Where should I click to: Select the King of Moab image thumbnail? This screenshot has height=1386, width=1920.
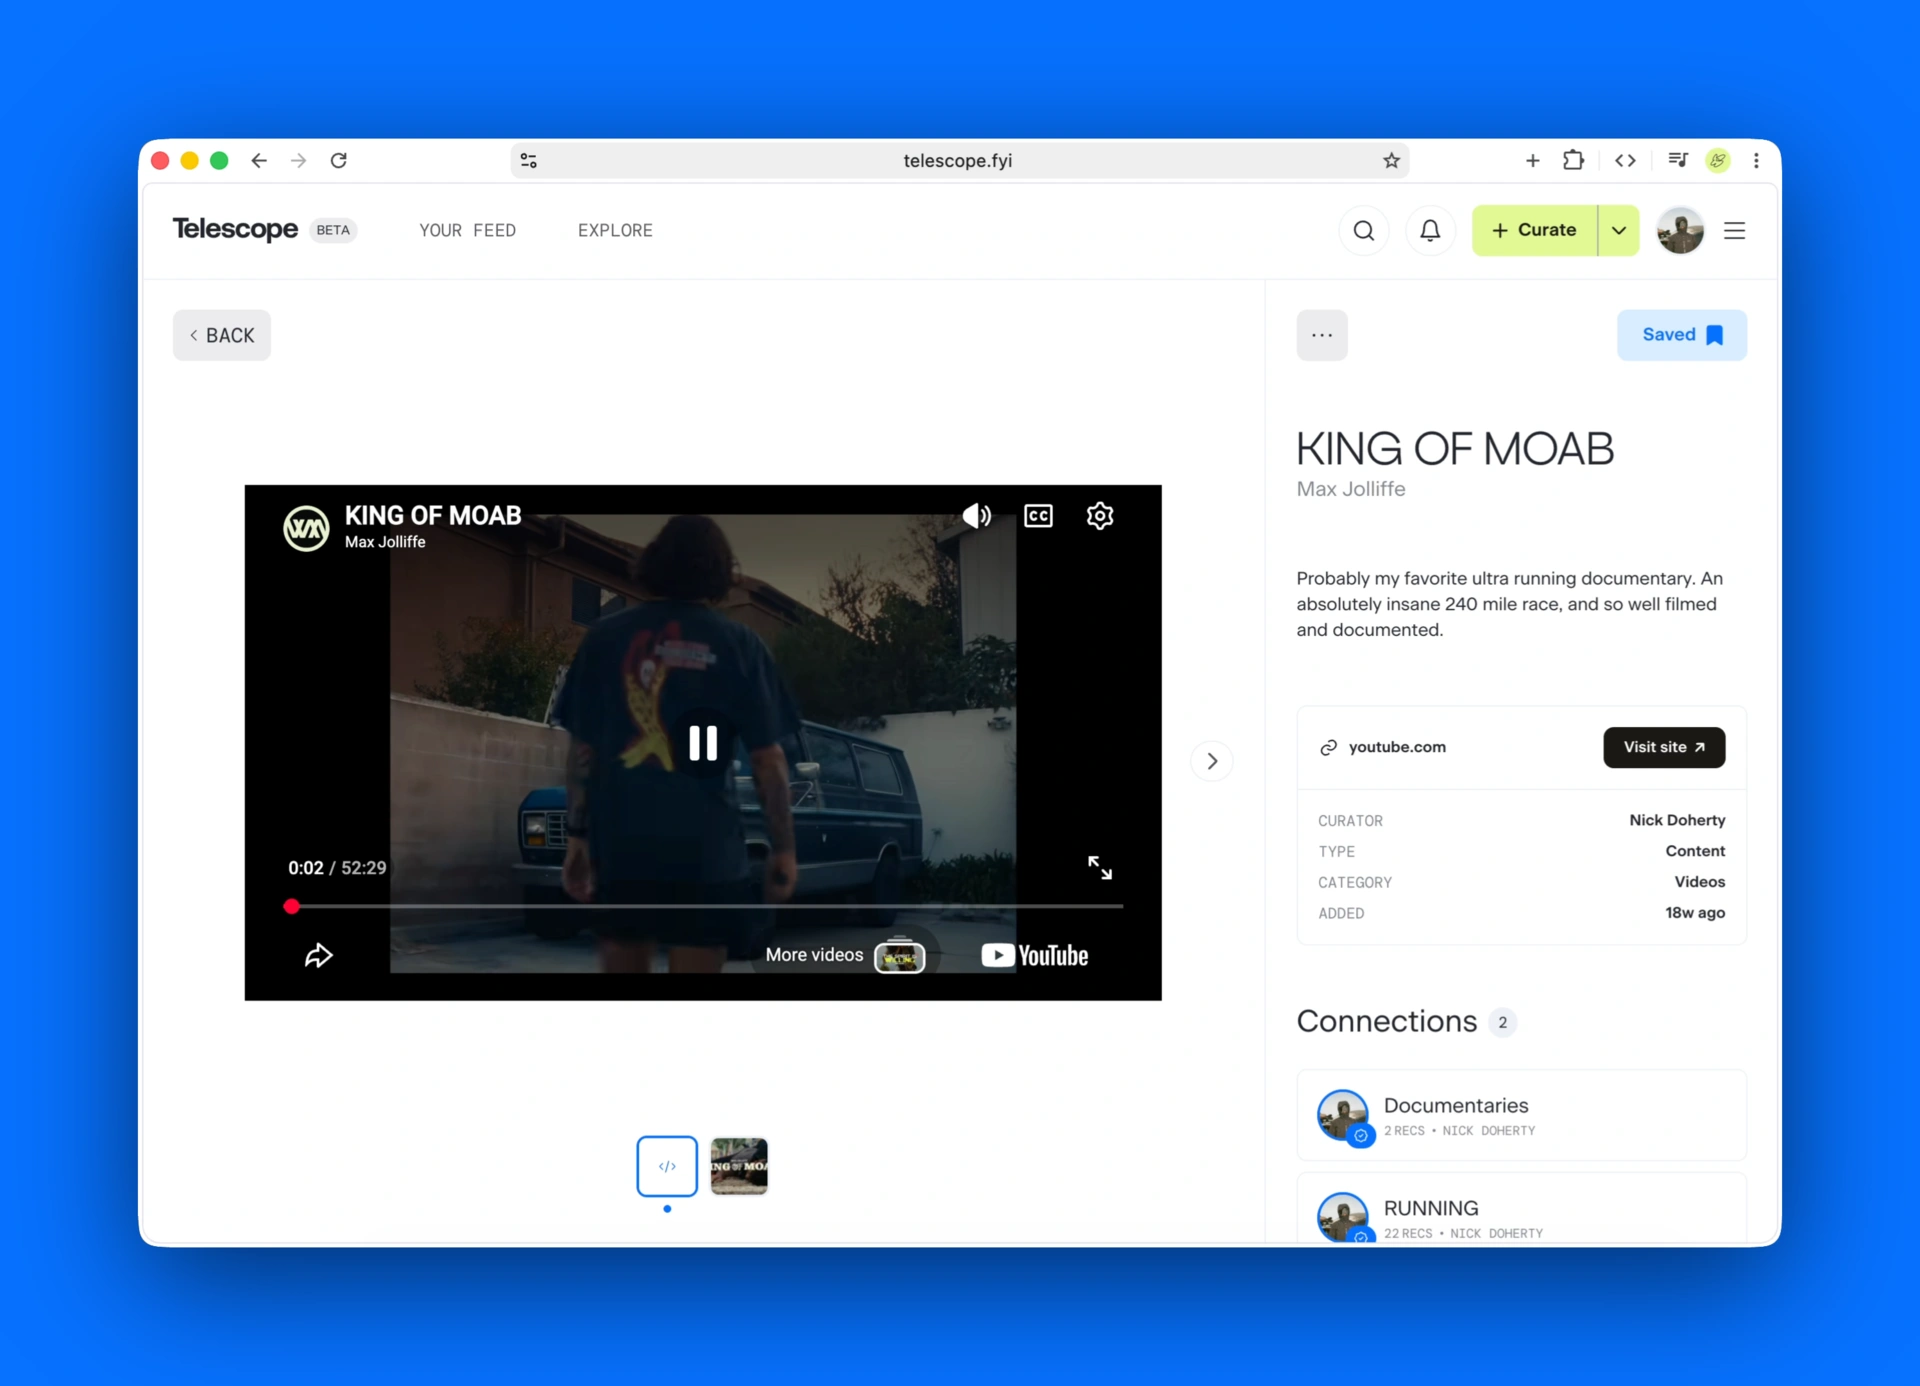coord(739,1166)
